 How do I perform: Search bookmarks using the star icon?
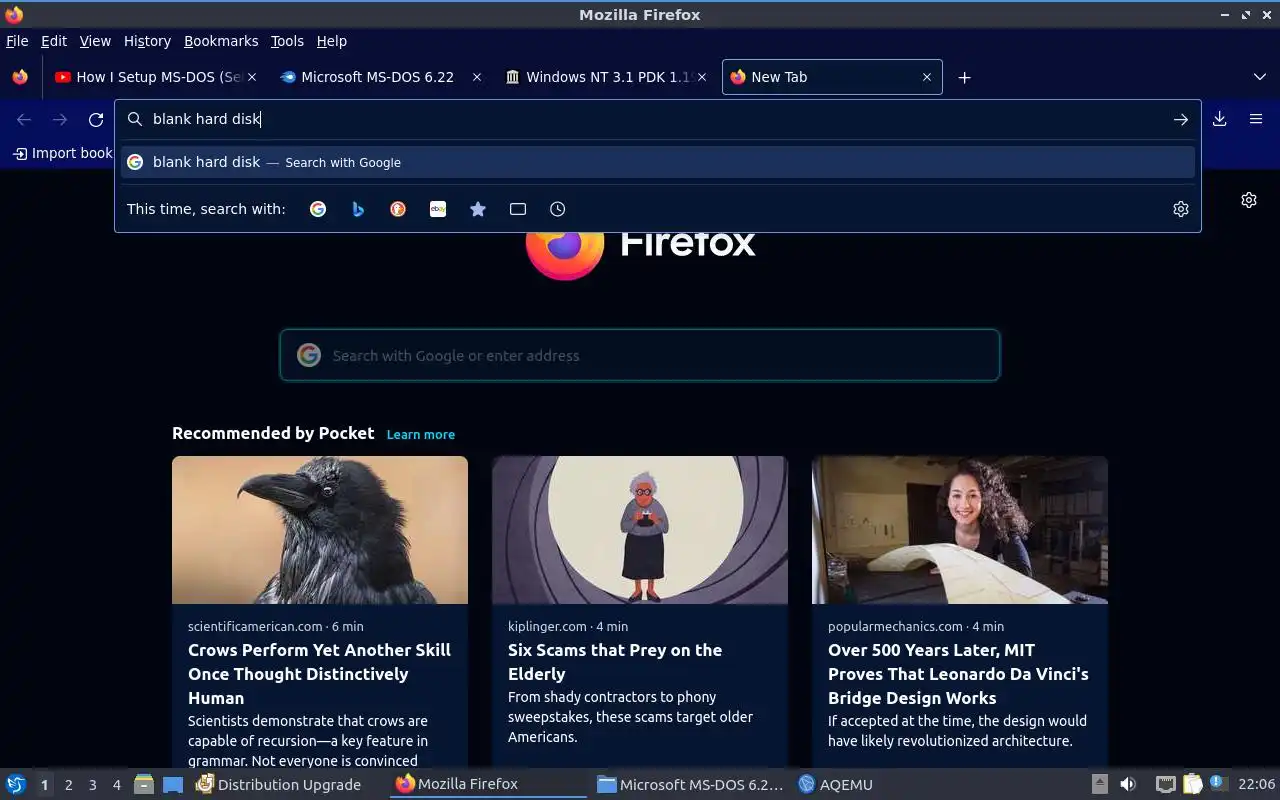(x=478, y=209)
